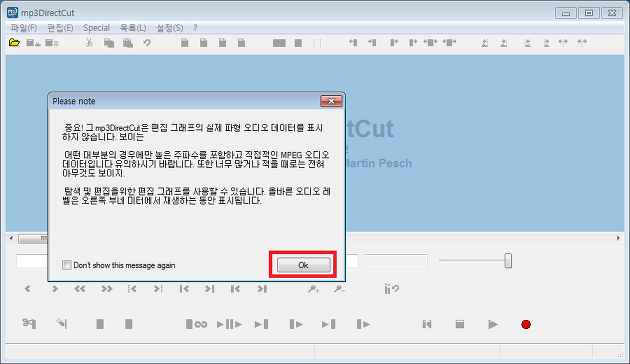Open the 설정(S) menu

170,28
